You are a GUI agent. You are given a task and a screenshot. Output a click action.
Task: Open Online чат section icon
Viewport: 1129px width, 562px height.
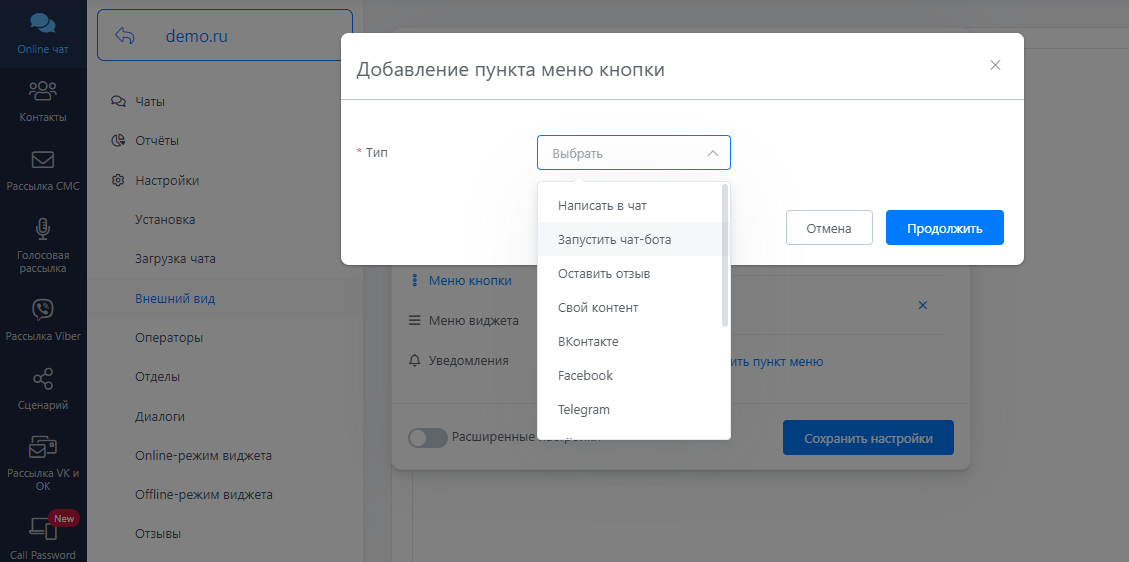click(43, 23)
